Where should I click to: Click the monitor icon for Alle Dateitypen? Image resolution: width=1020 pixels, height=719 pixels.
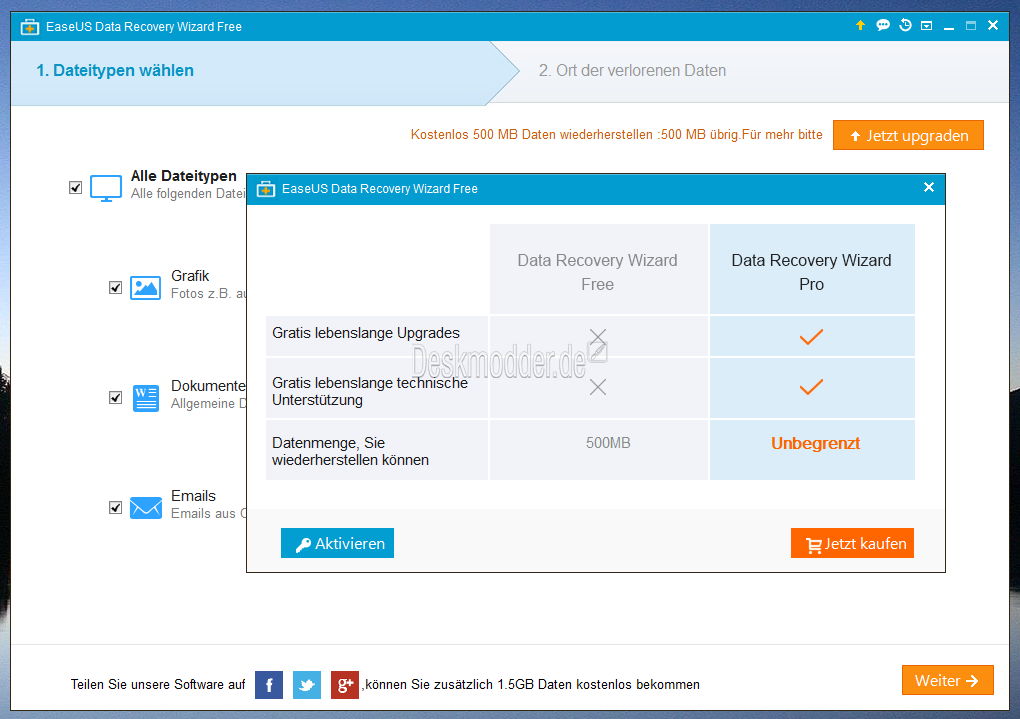[105, 188]
